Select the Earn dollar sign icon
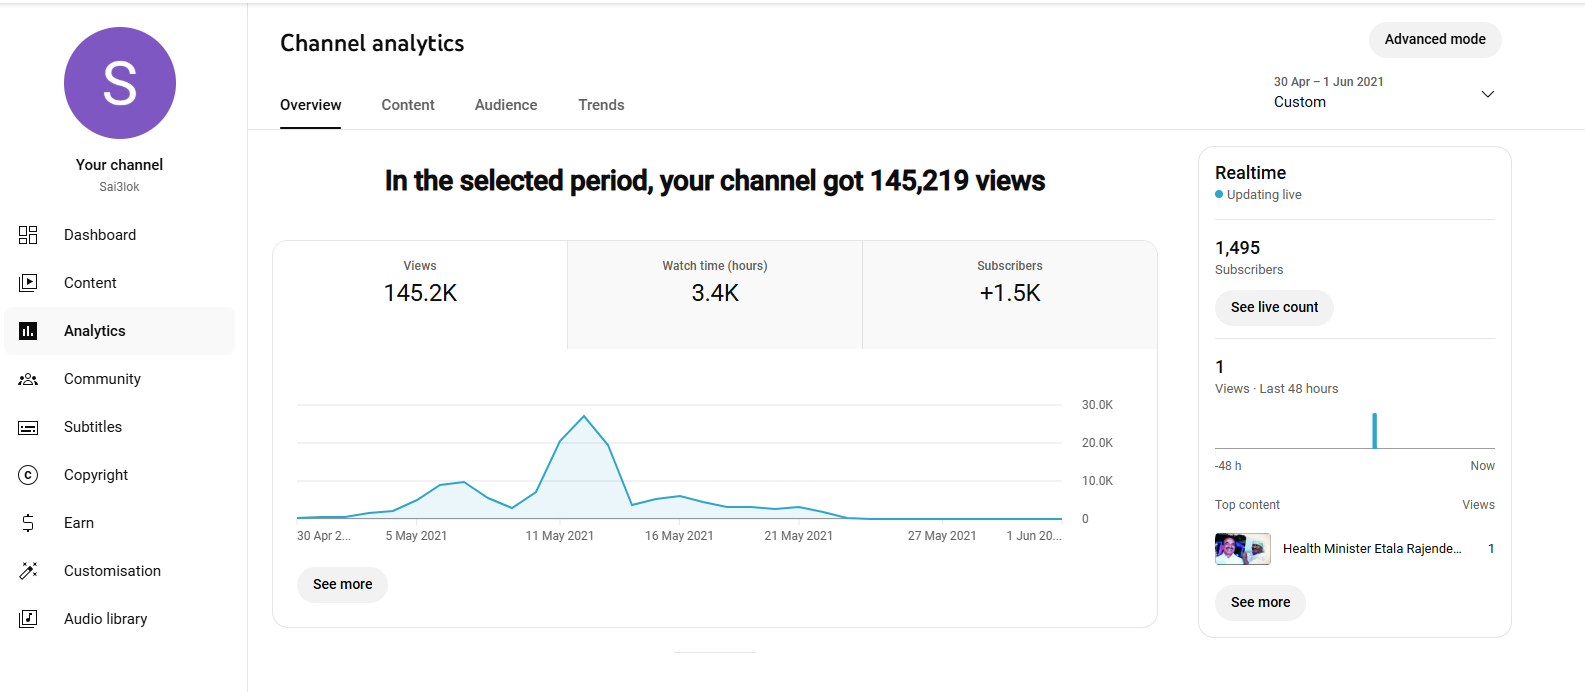 click(28, 523)
